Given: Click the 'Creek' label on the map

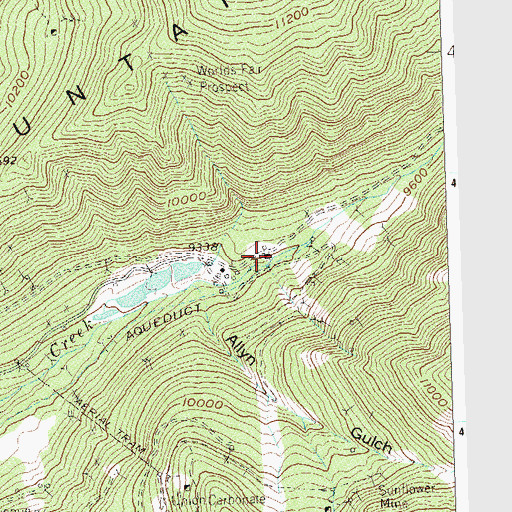Looking at the screenshot, I should coord(71,339).
